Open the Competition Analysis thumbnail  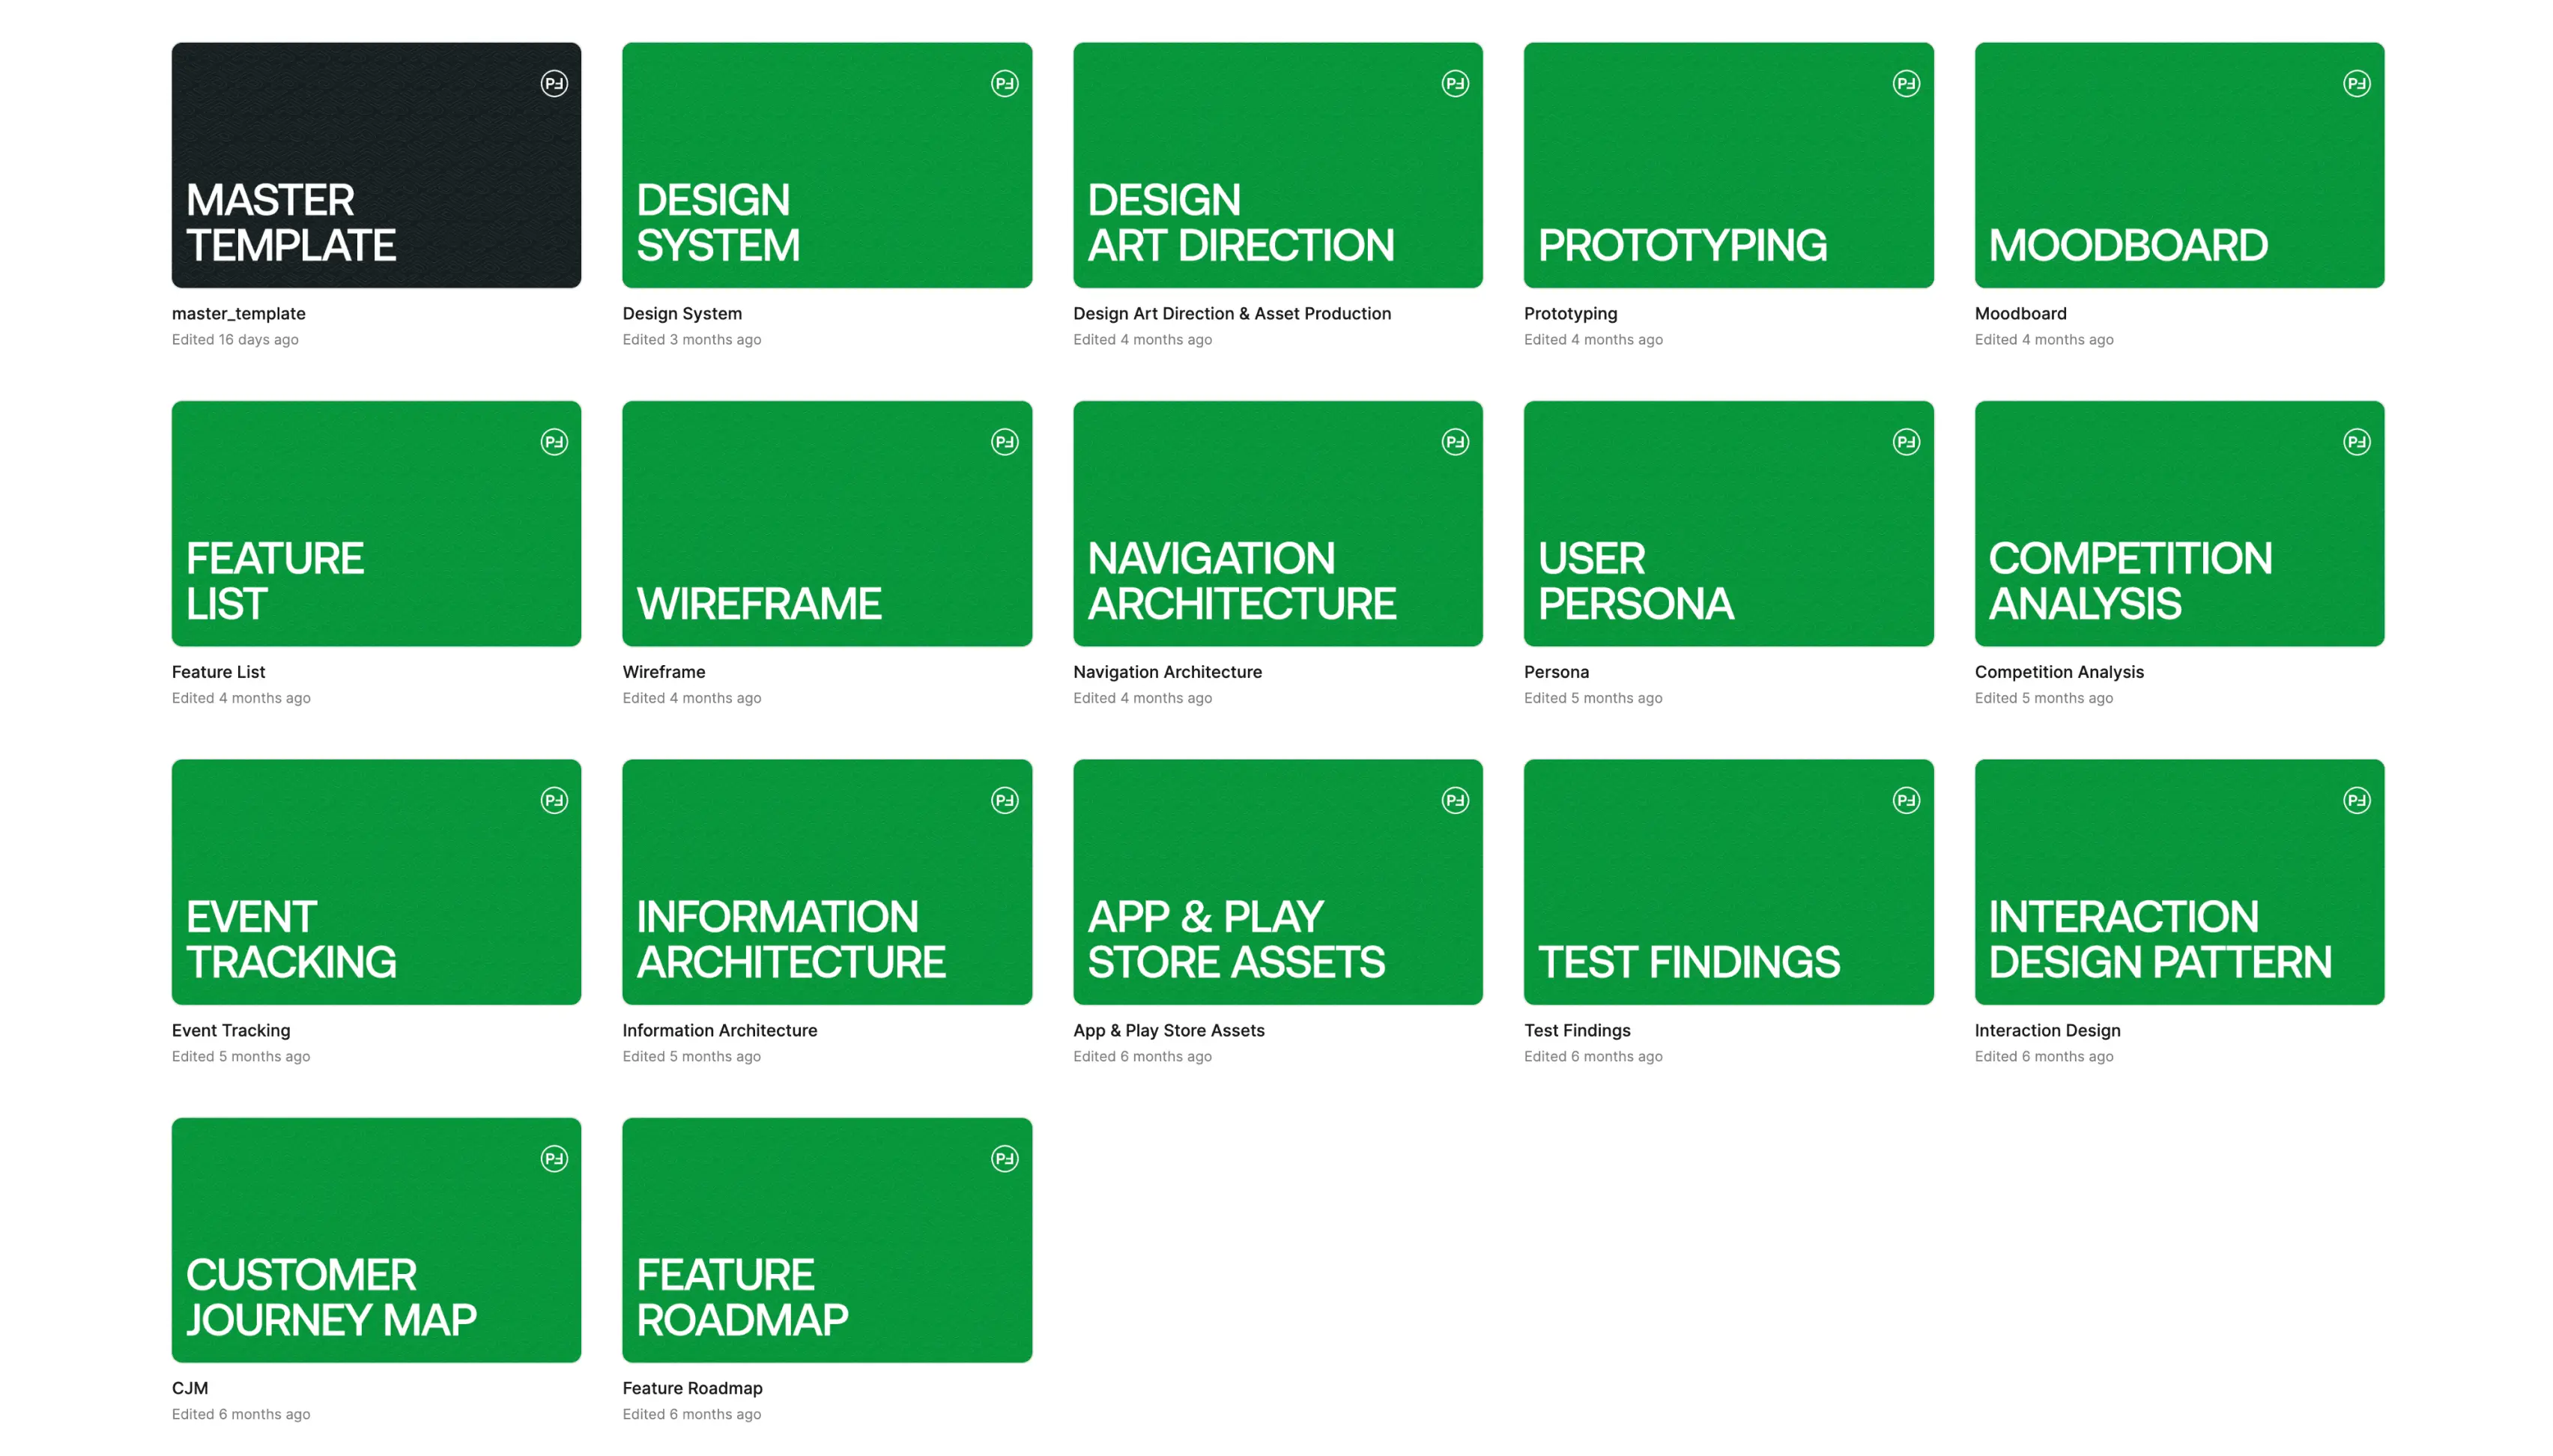pos(2179,523)
